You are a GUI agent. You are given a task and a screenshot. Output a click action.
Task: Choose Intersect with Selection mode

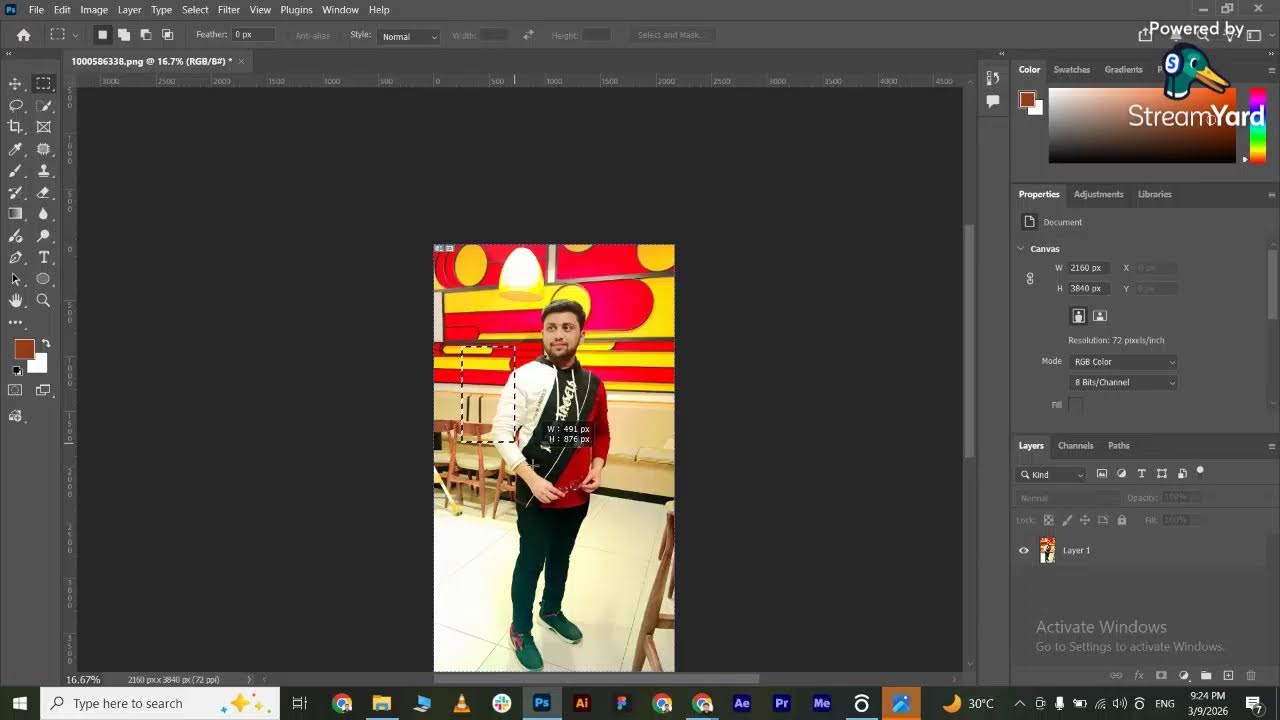168,35
